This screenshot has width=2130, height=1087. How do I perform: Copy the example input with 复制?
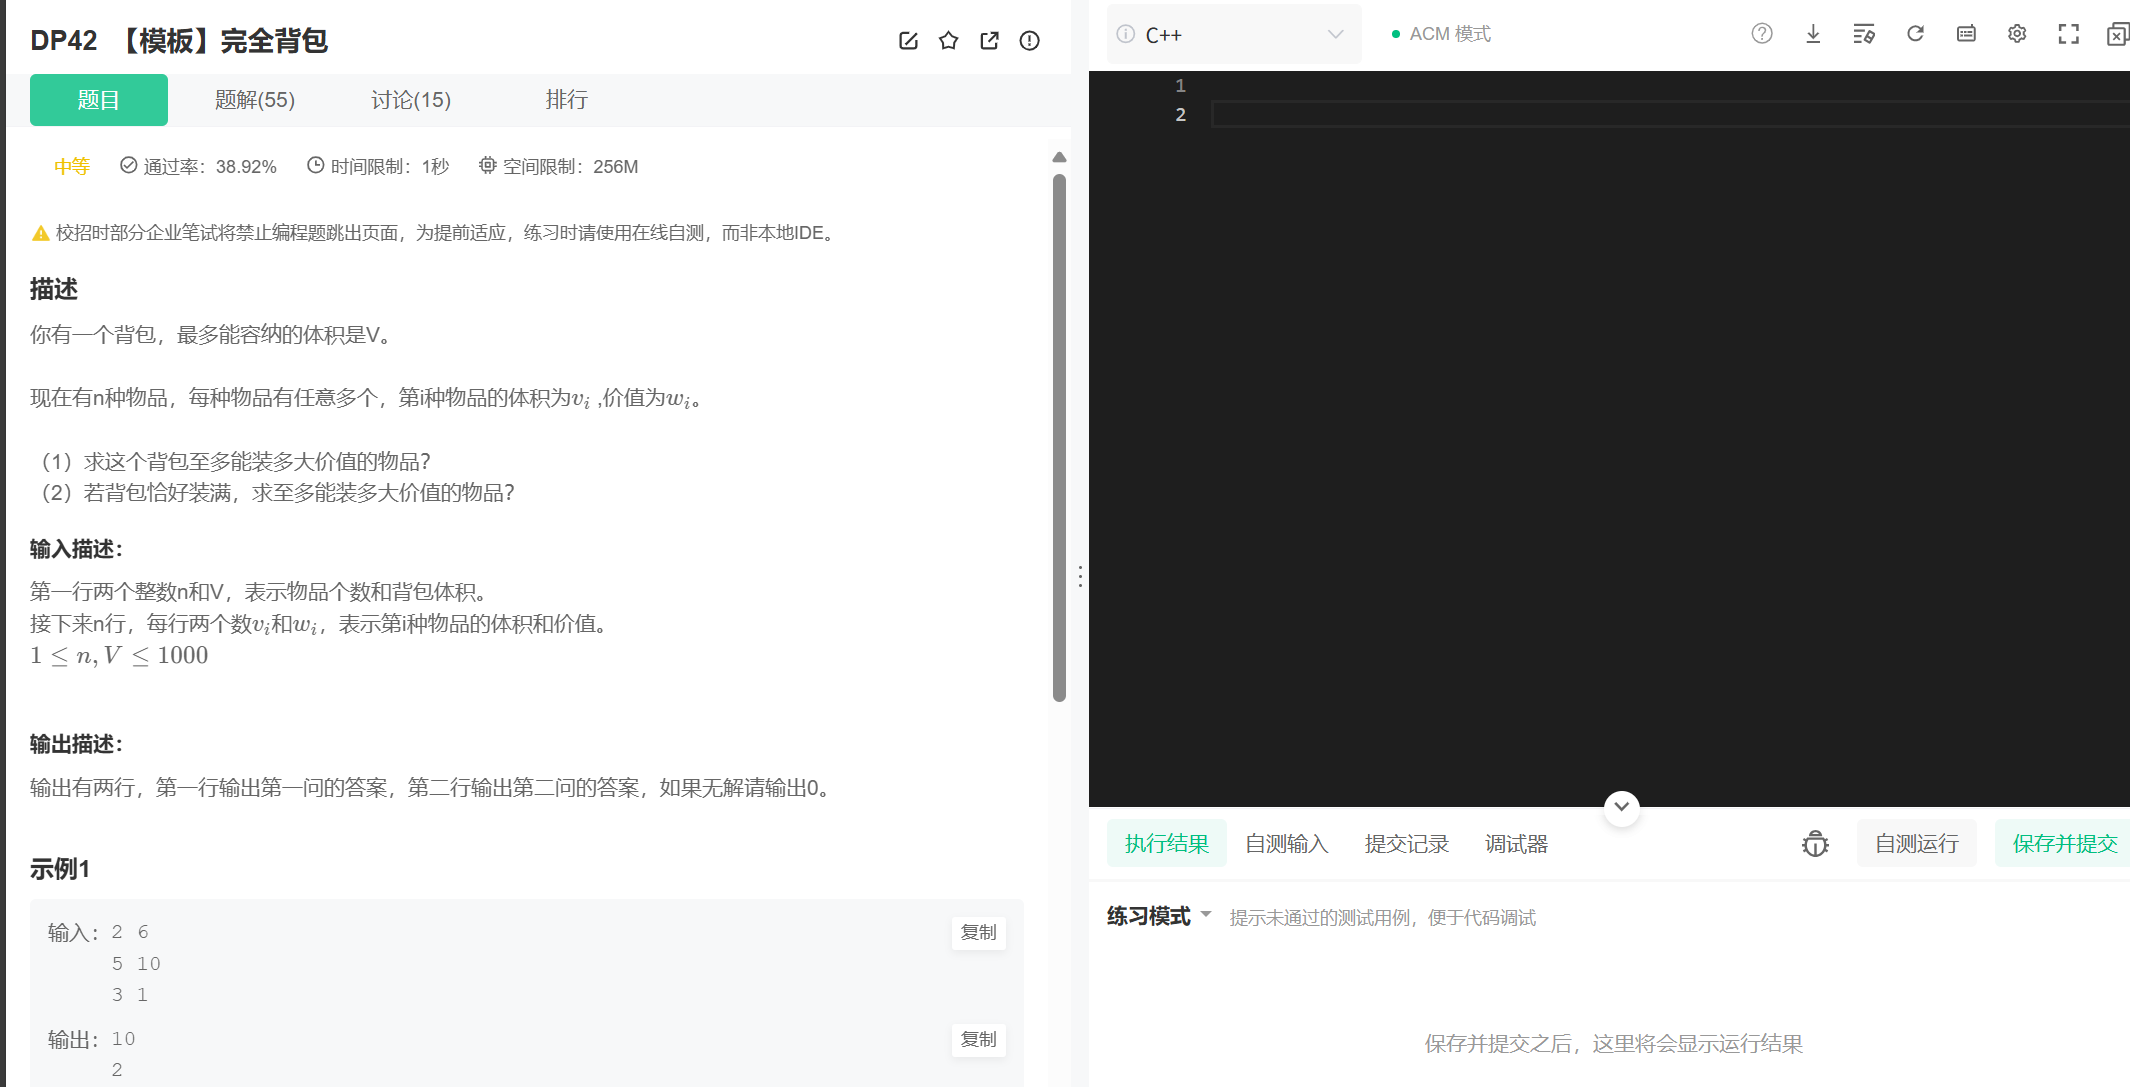(978, 932)
